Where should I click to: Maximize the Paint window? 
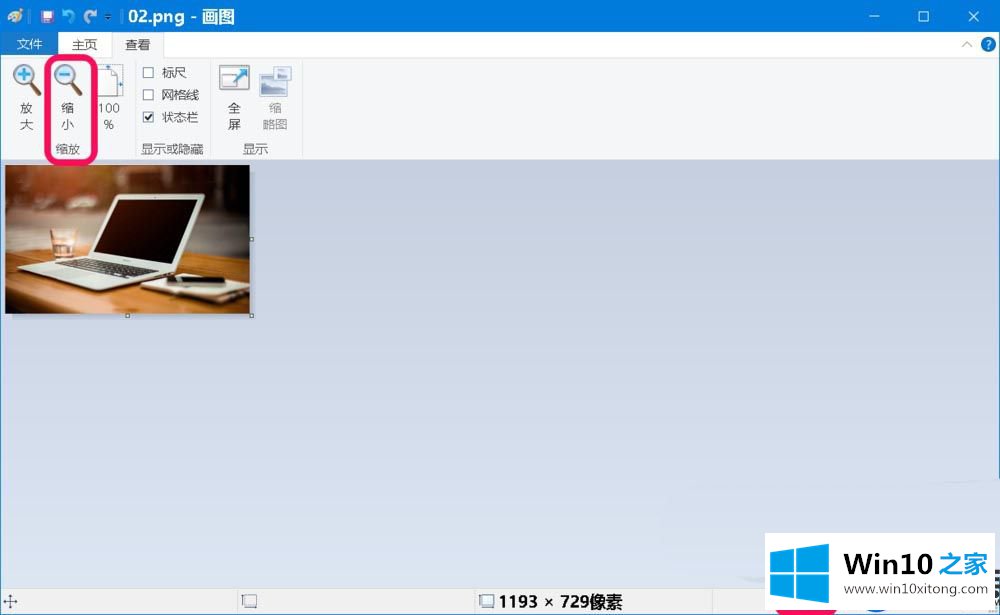pos(923,16)
